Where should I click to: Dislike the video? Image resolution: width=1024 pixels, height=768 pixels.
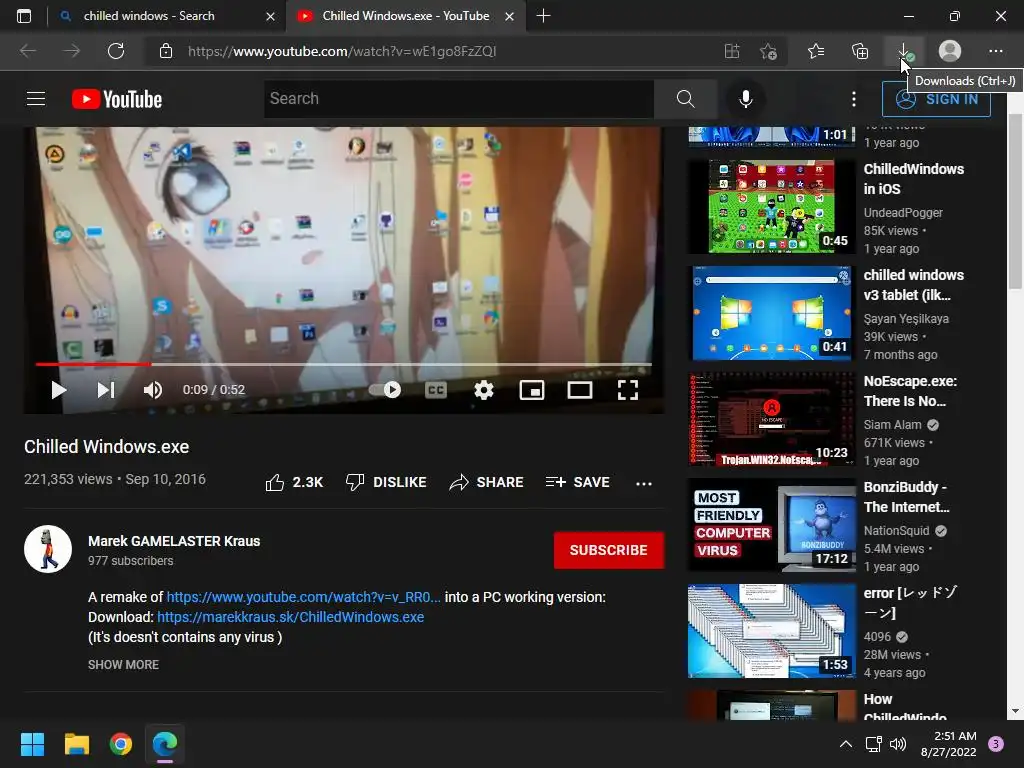tap(386, 483)
